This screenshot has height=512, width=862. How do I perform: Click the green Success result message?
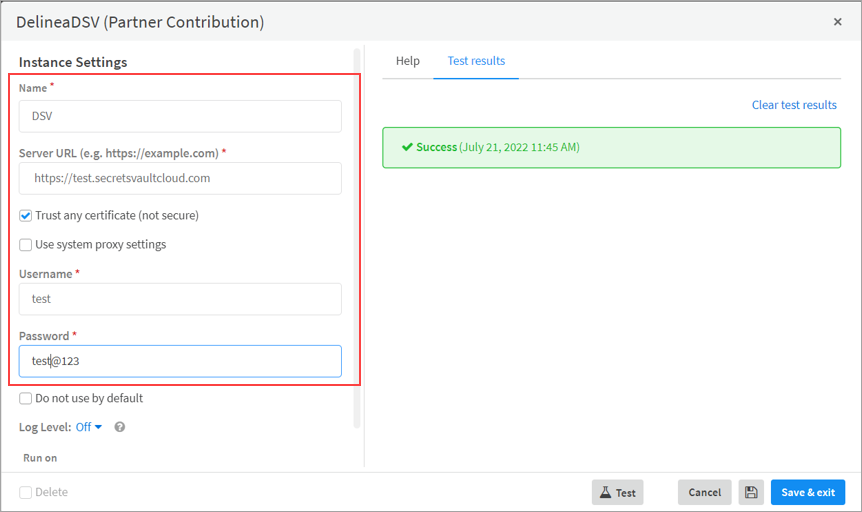[611, 147]
